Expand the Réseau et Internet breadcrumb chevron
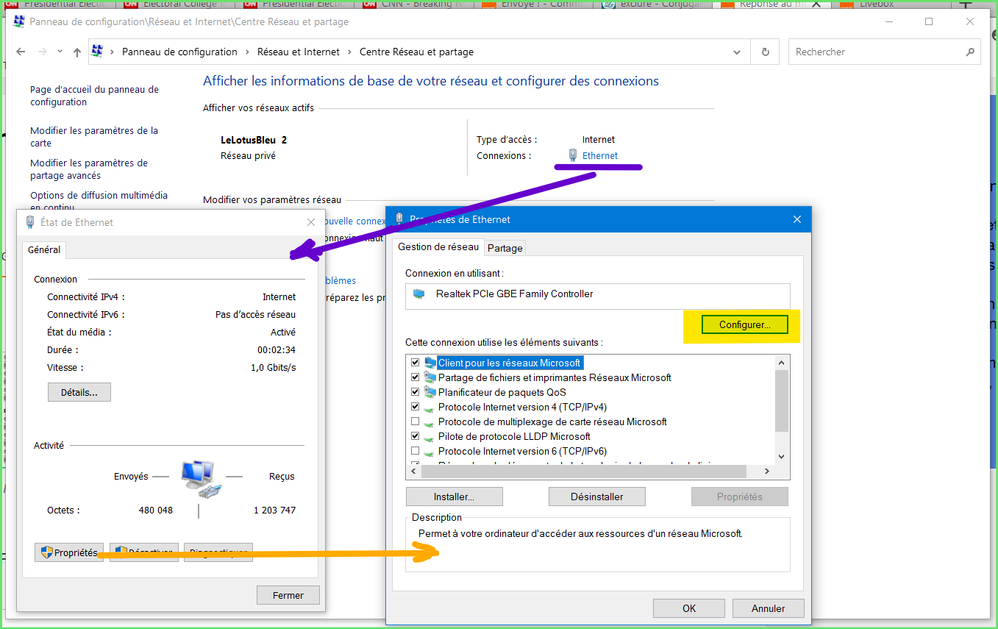 point(348,52)
